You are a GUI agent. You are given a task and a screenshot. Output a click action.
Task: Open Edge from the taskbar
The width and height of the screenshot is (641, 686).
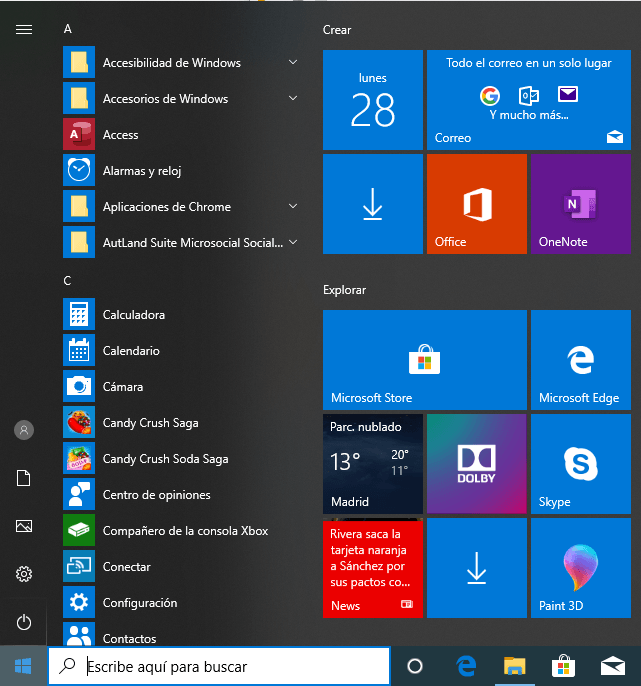tap(466, 666)
